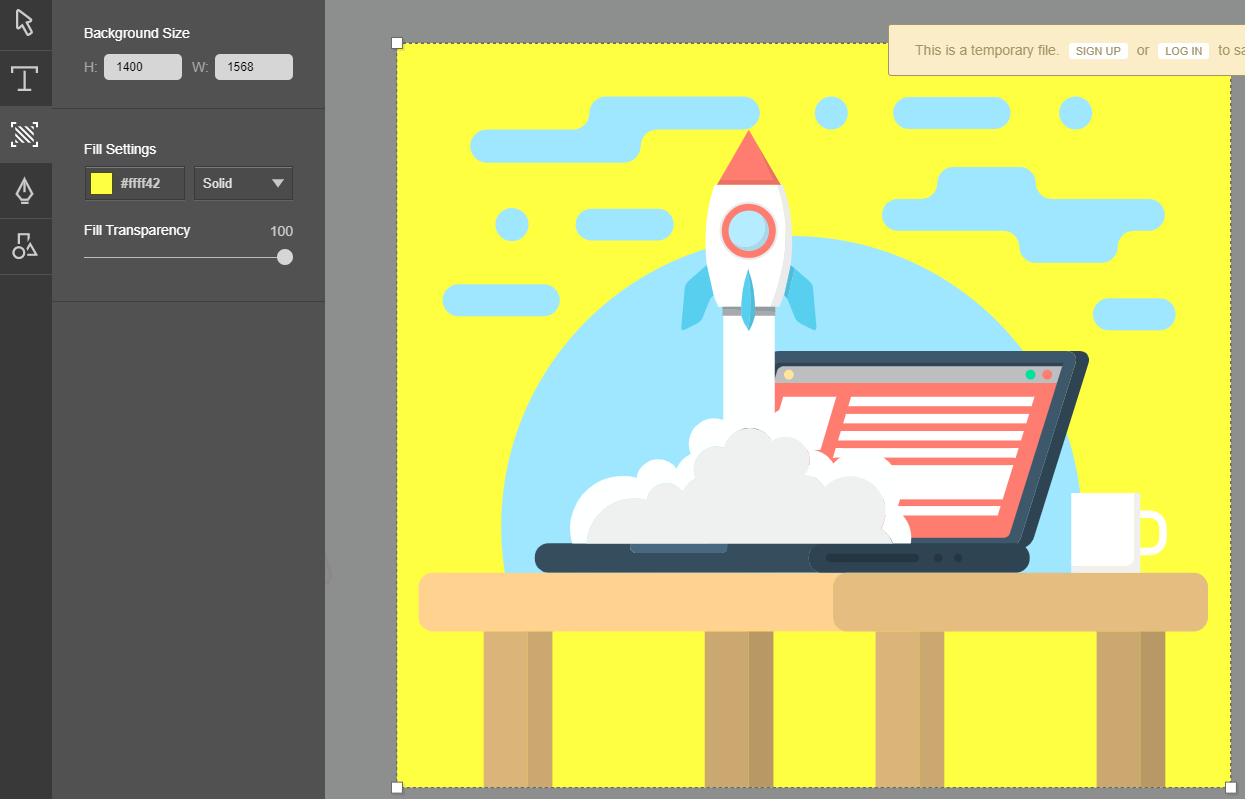The height and width of the screenshot is (799, 1245).
Task: Click the green dot on the laptop screen
Action: tap(1030, 374)
